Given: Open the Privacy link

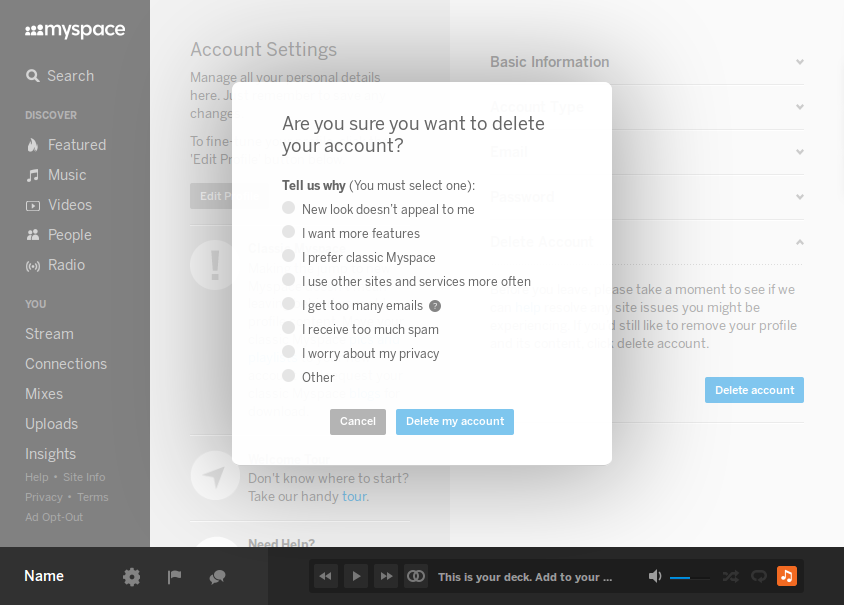Looking at the screenshot, I should 44,497.
